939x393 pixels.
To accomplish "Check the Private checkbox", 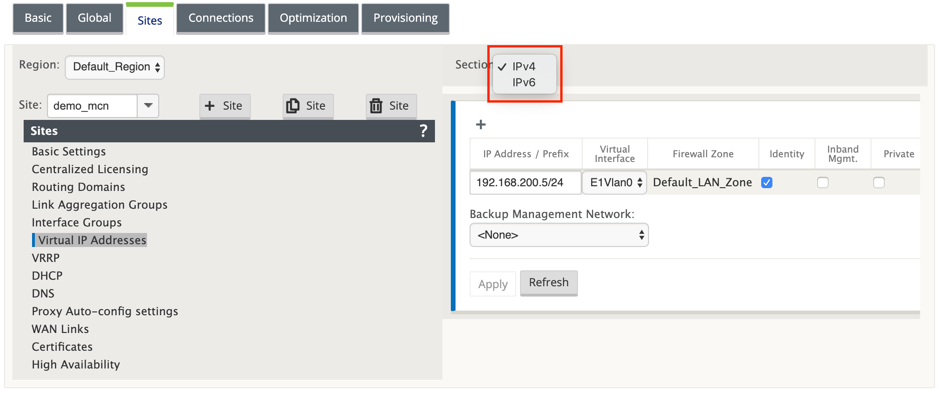I will pyautogui.click(x=879, y=183).
